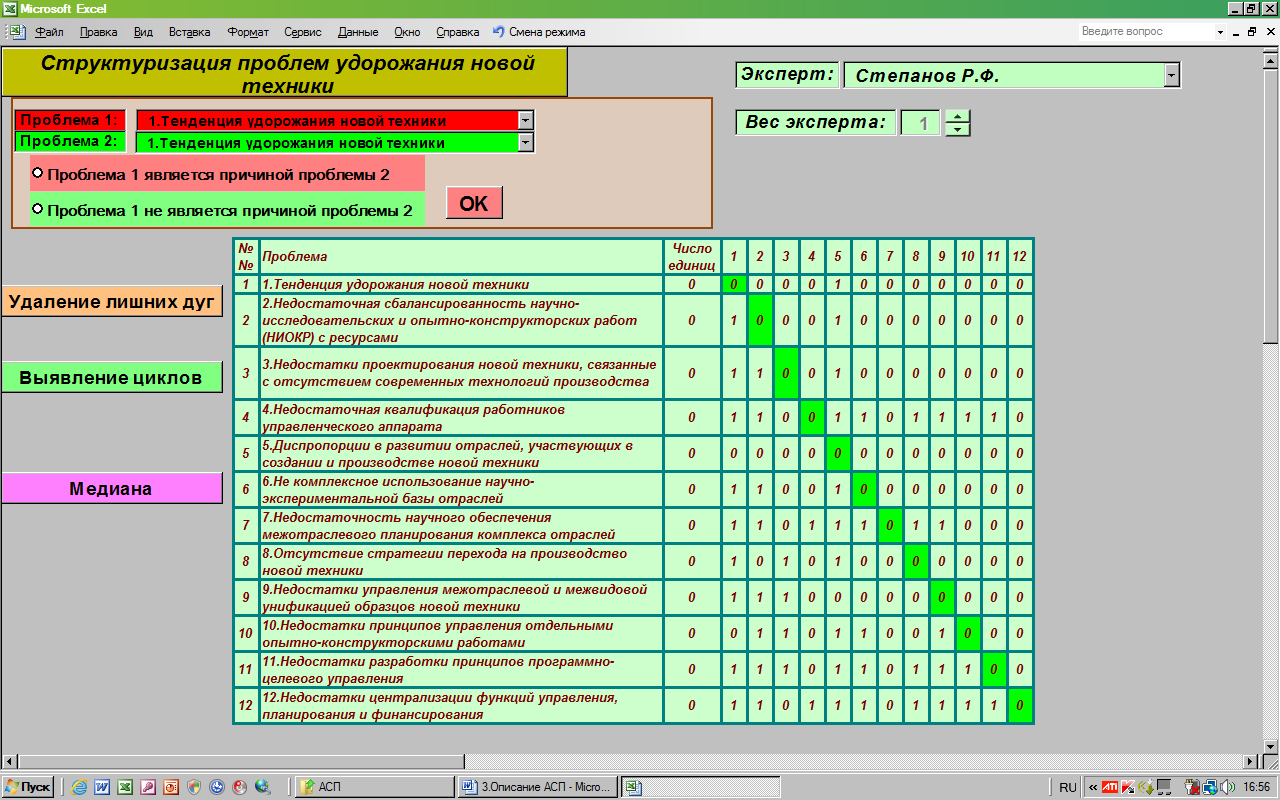This screenshot has height=800, width=1280.
Task: Open the Пуск start menu
Action: pyautogui.click(x=28, y=787)
